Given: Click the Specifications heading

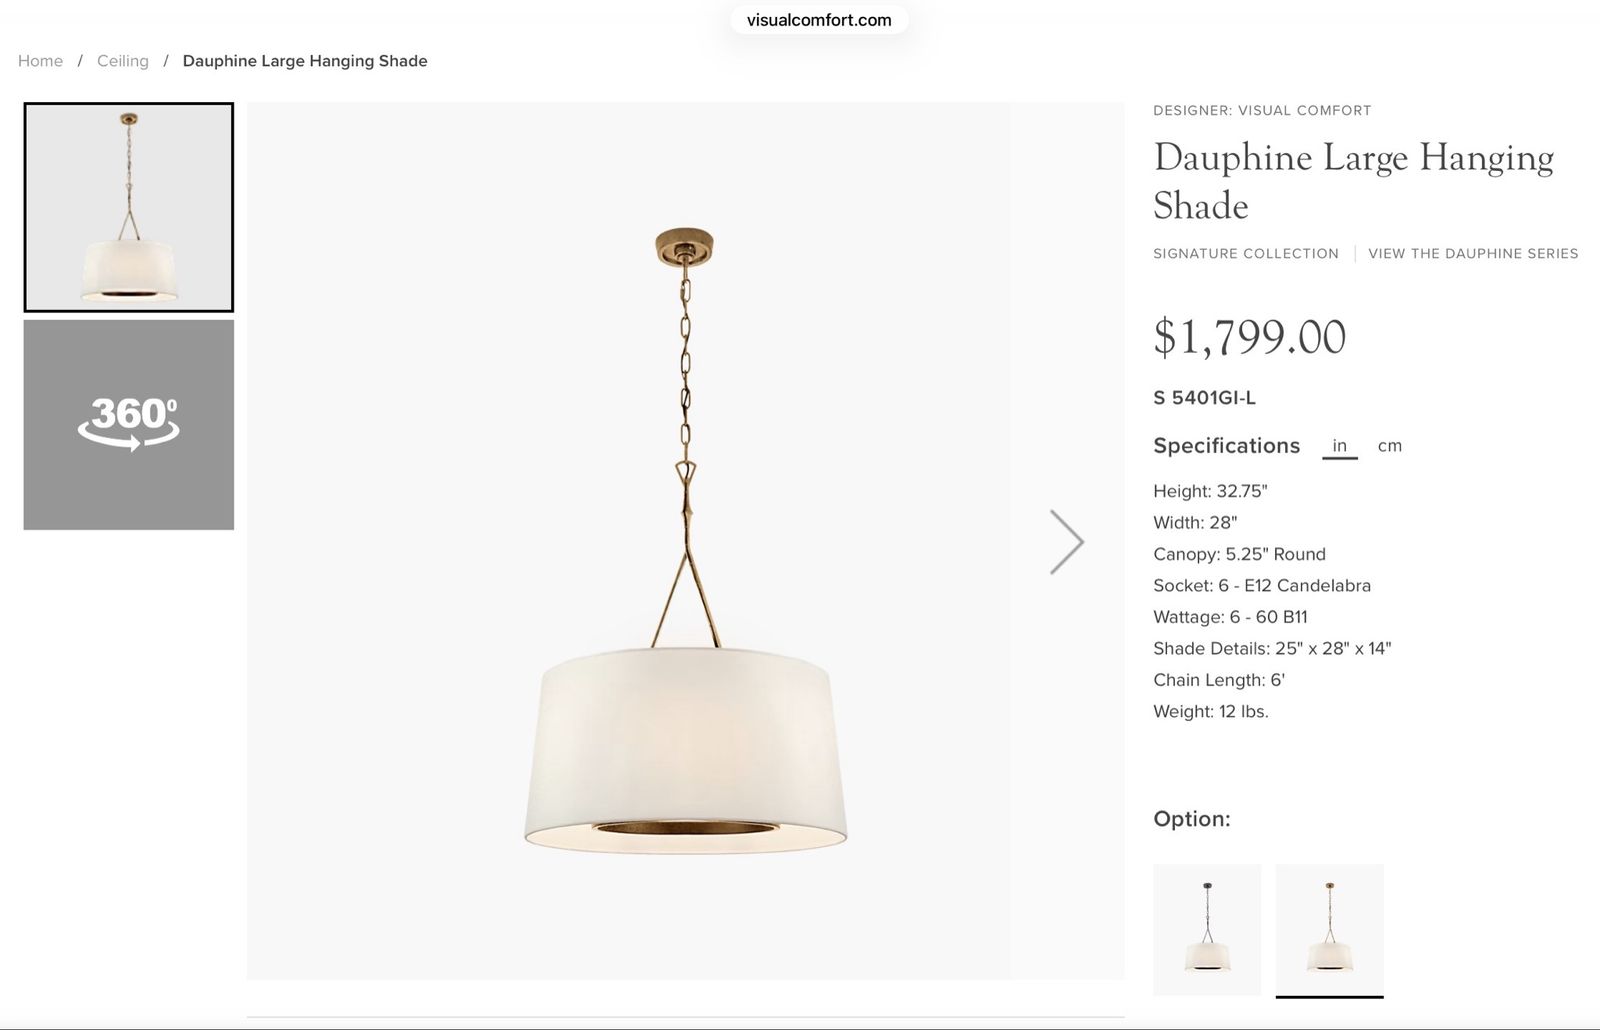Looking at the screenshot, I should pos(1227,446).
